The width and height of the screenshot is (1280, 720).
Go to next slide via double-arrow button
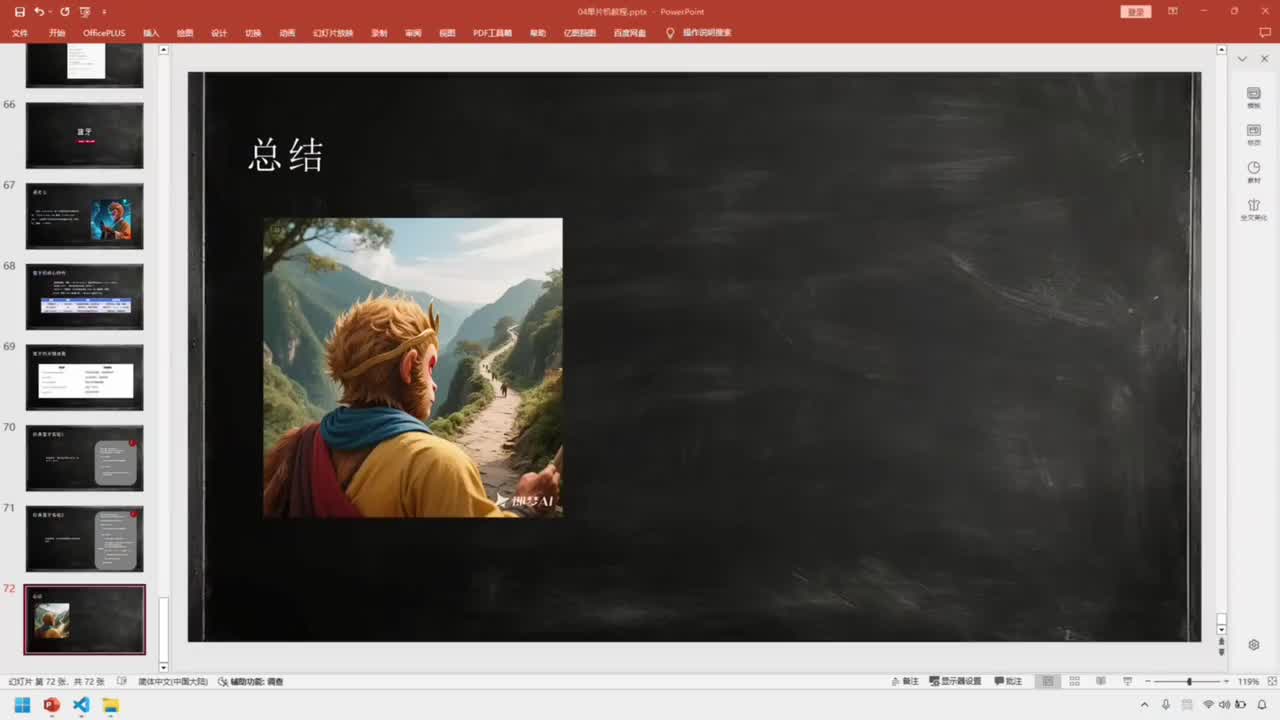pyautogui.click(x=1221, y=652)
